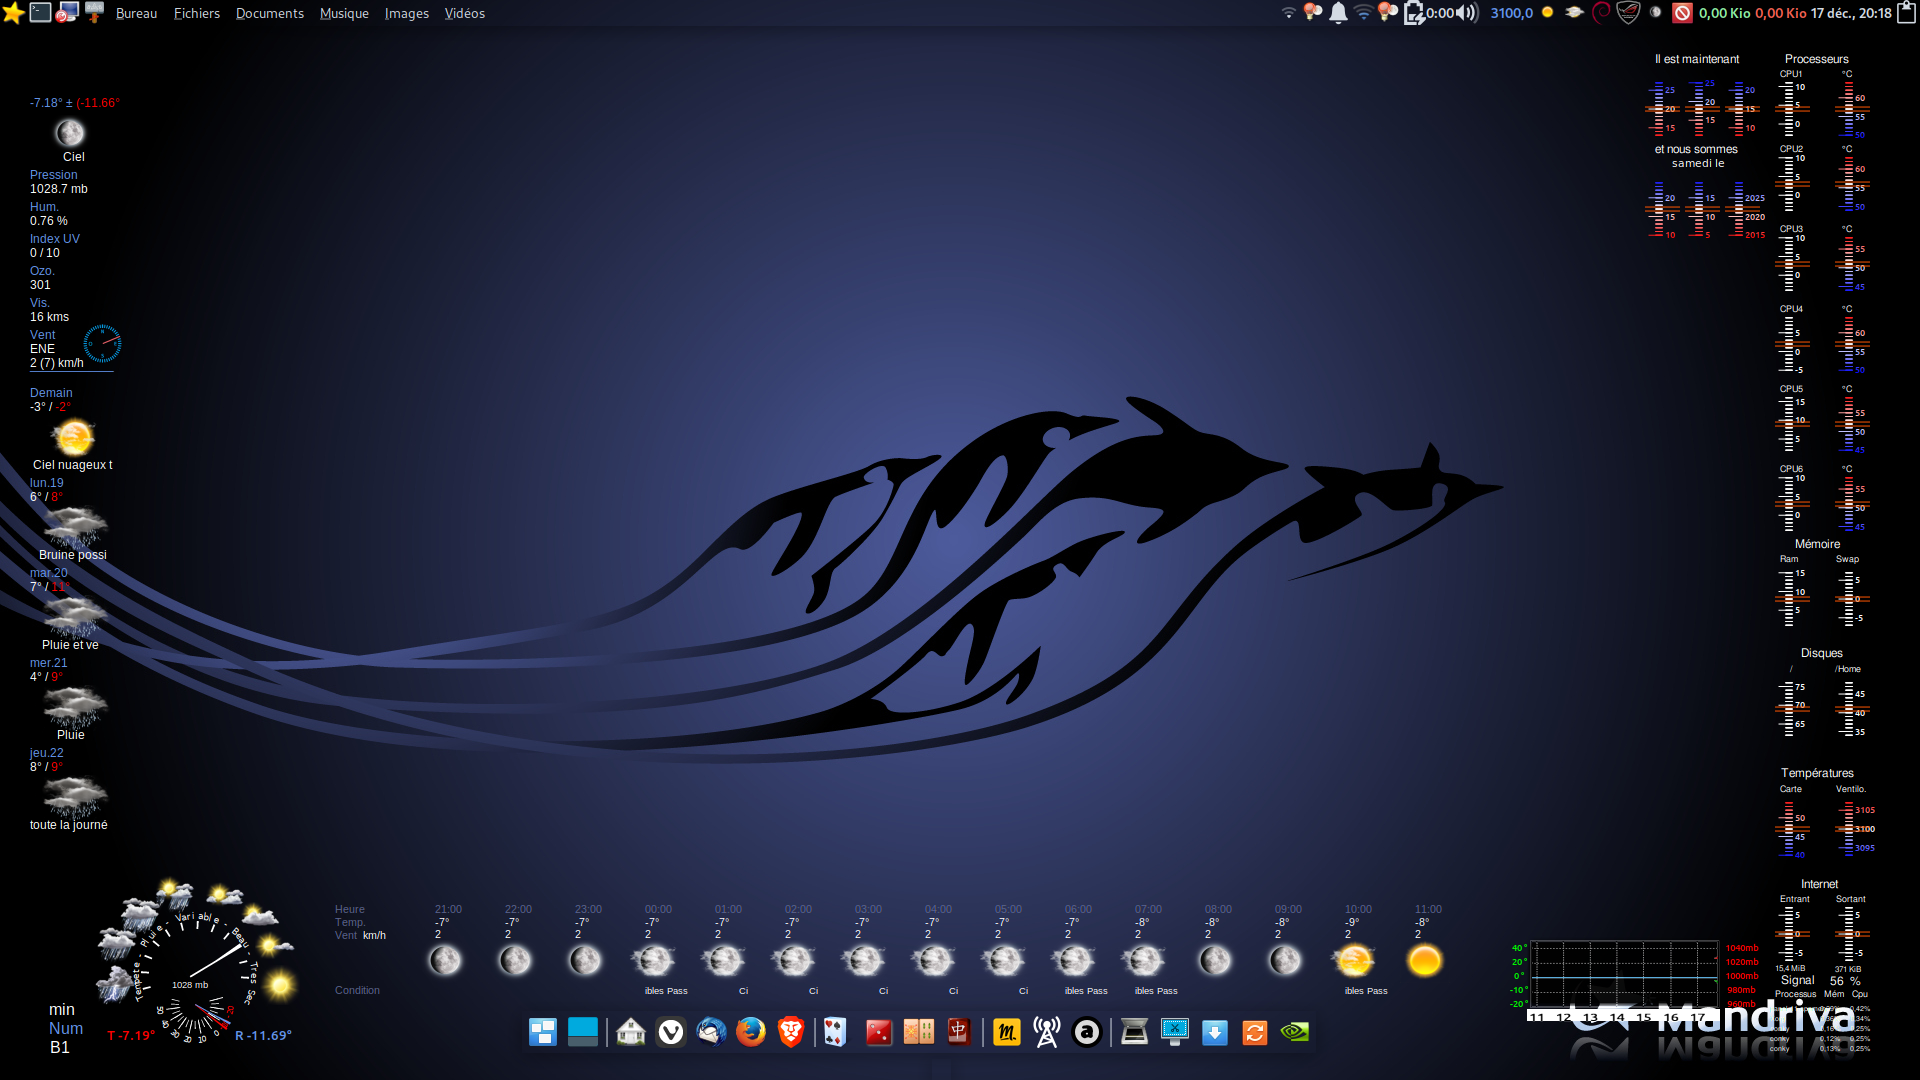Expand the Vidéos folder menu
This screenshot has height=1080, width=1920.
[464, 13]
